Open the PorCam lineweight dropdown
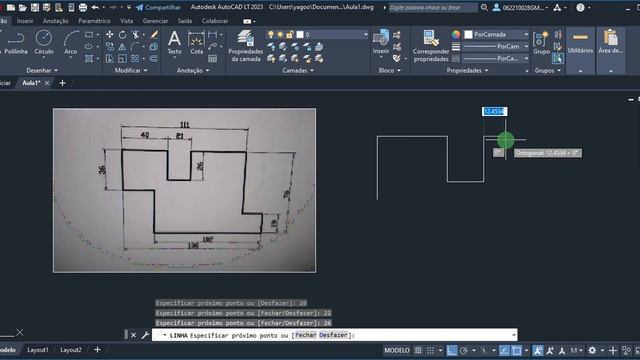This screenshot has height=360, width=640. (526, 47)
